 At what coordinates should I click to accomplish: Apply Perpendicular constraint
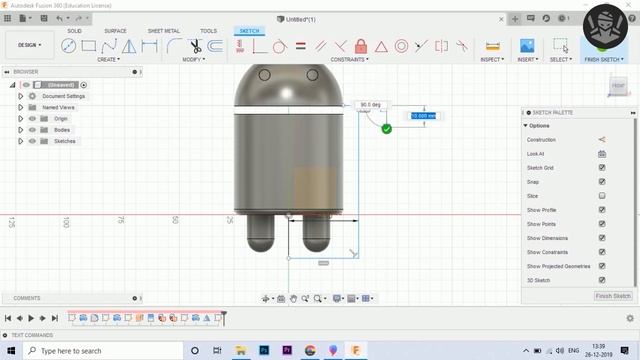point(340,46)
